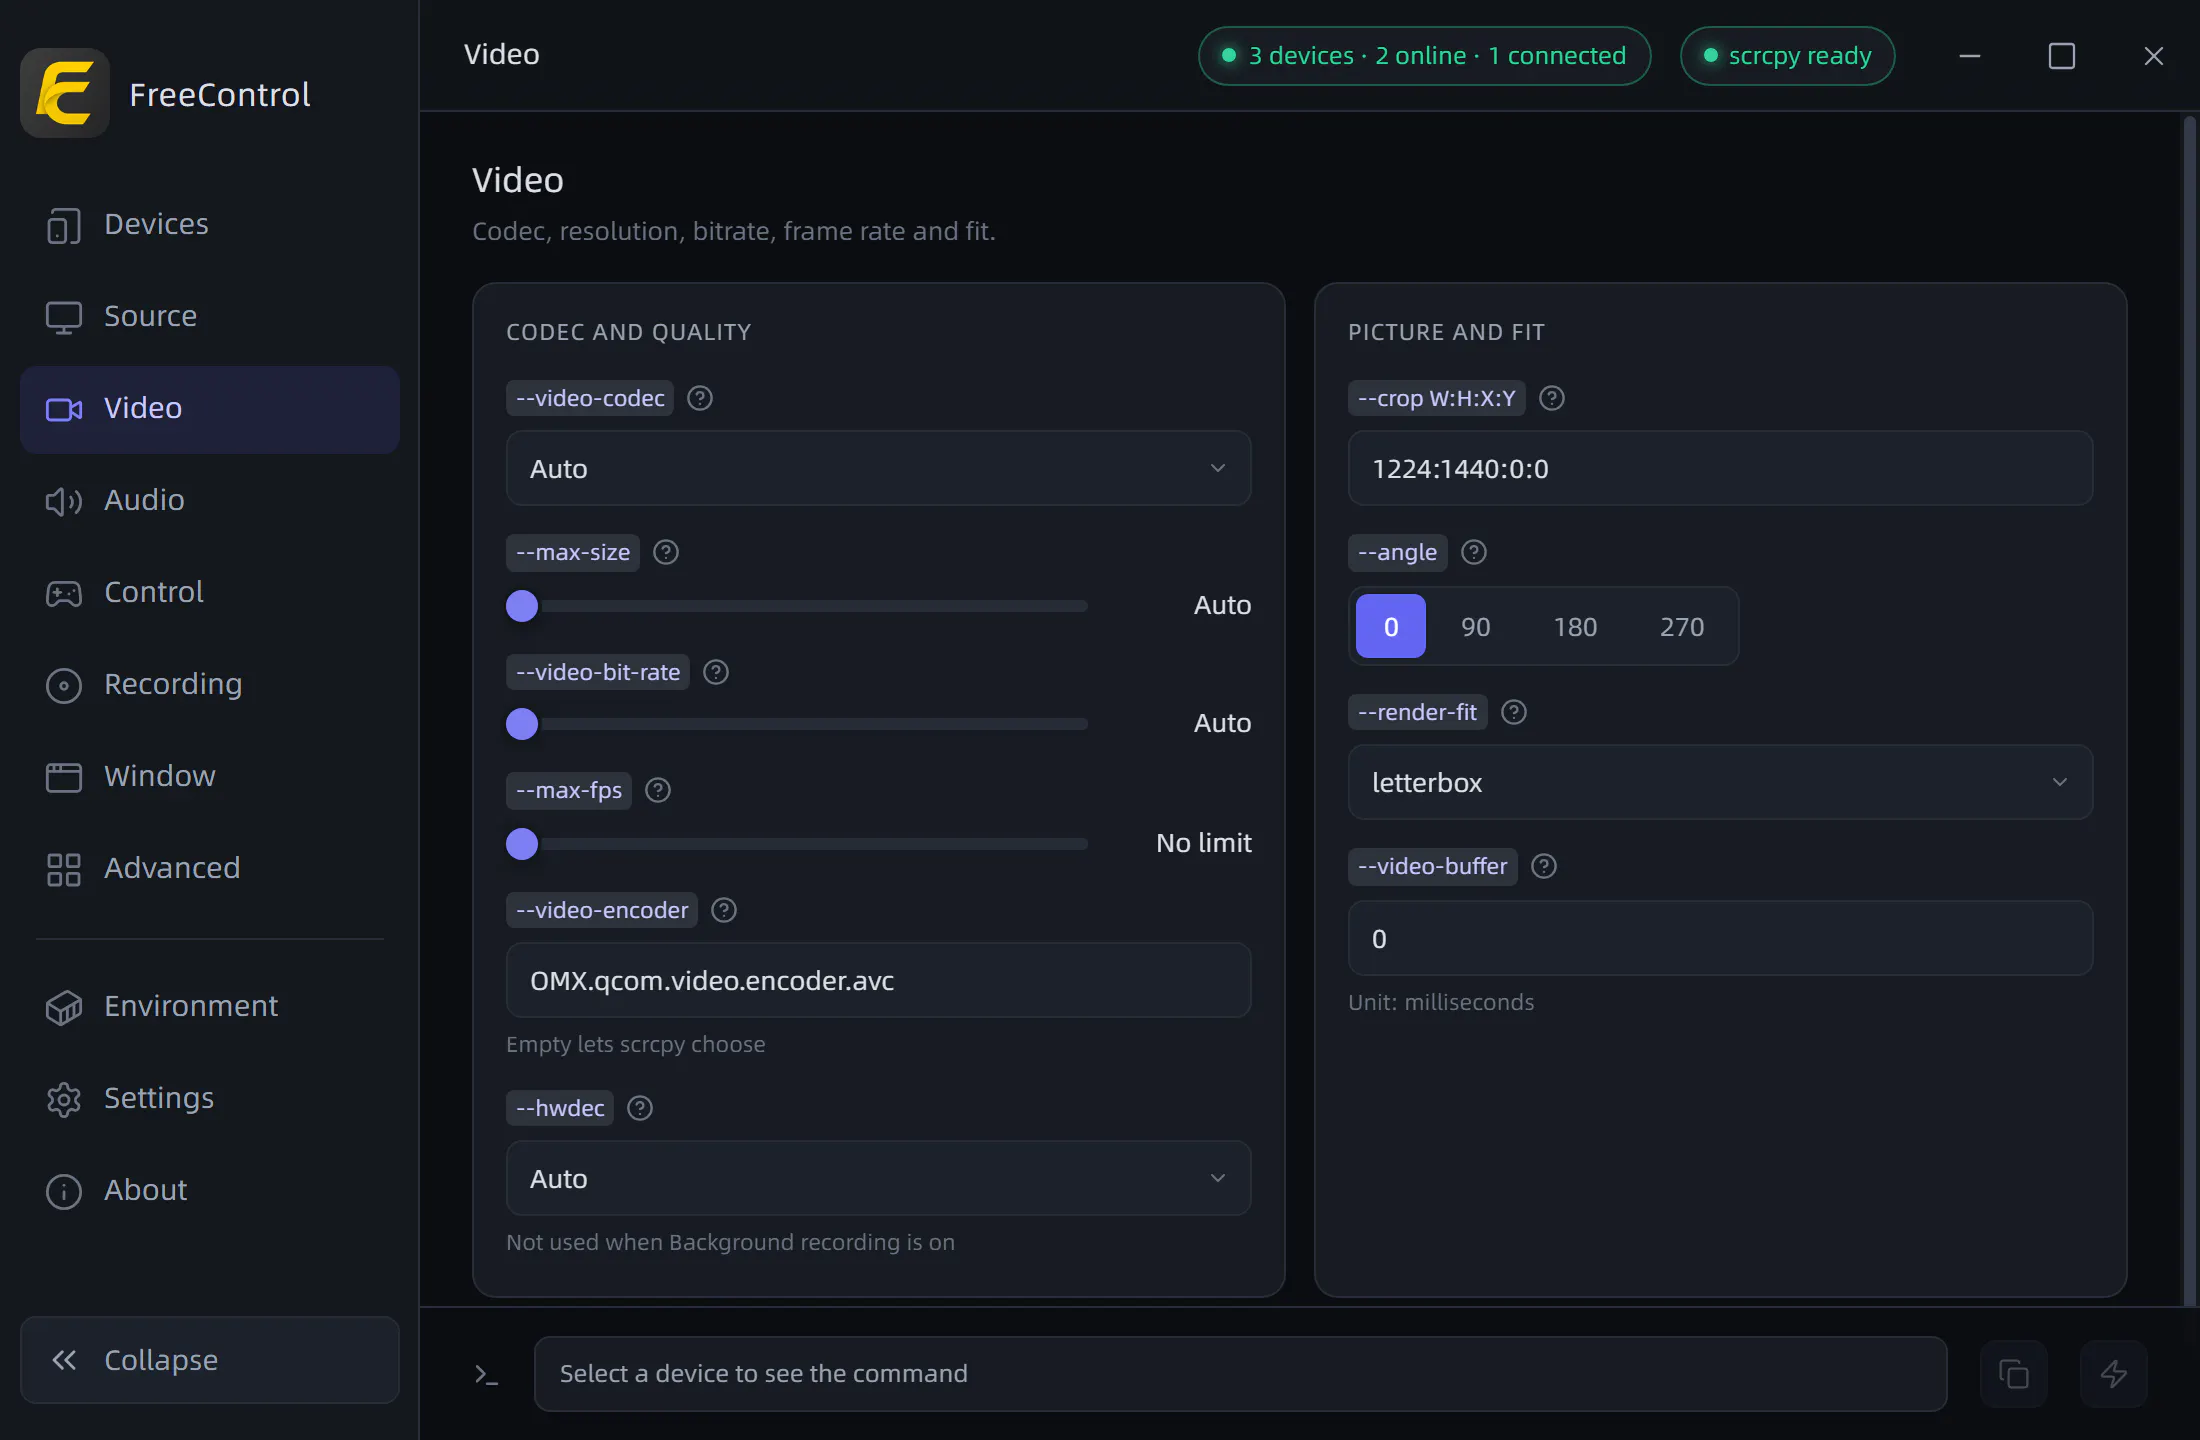
Task: Click the terminal prompt icon
Action: coord(487,1375)
